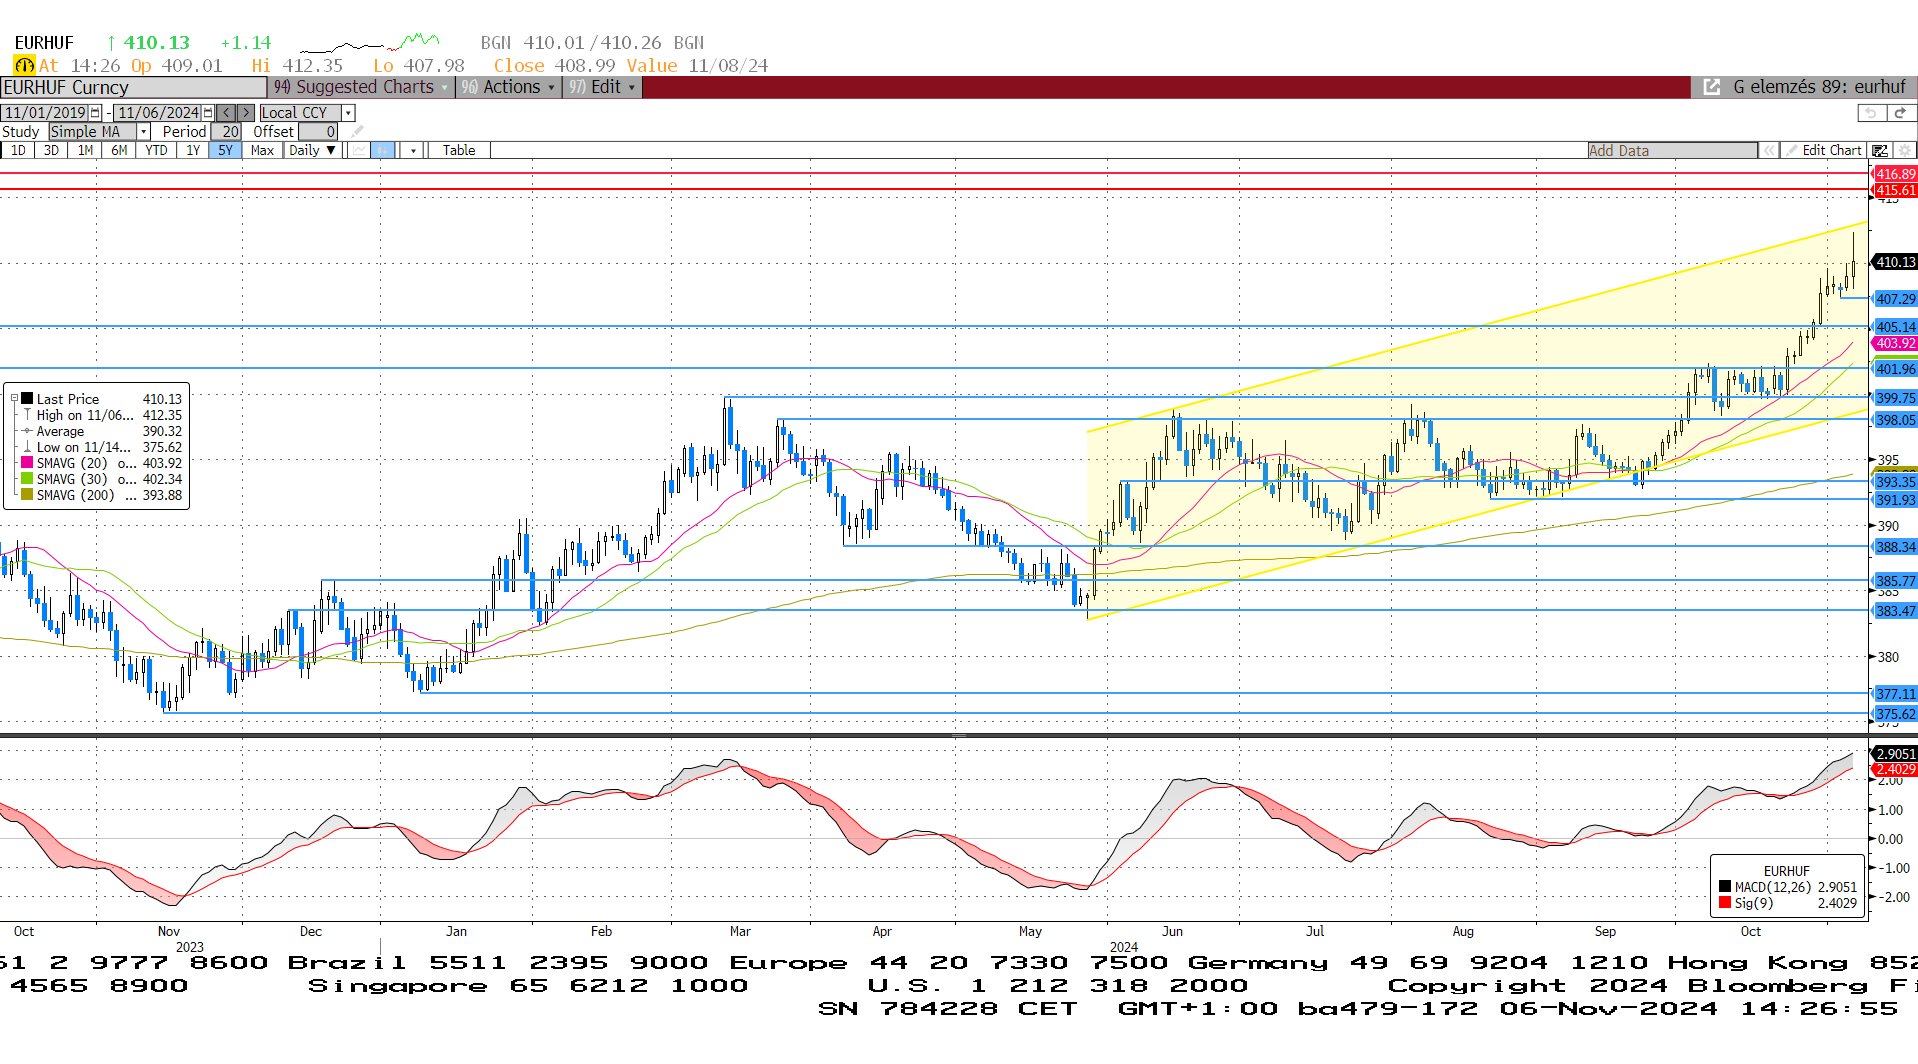
Task: Open SMAVG (200) olive color swatch
Action: pyautogui.click(x=27, y=495)
